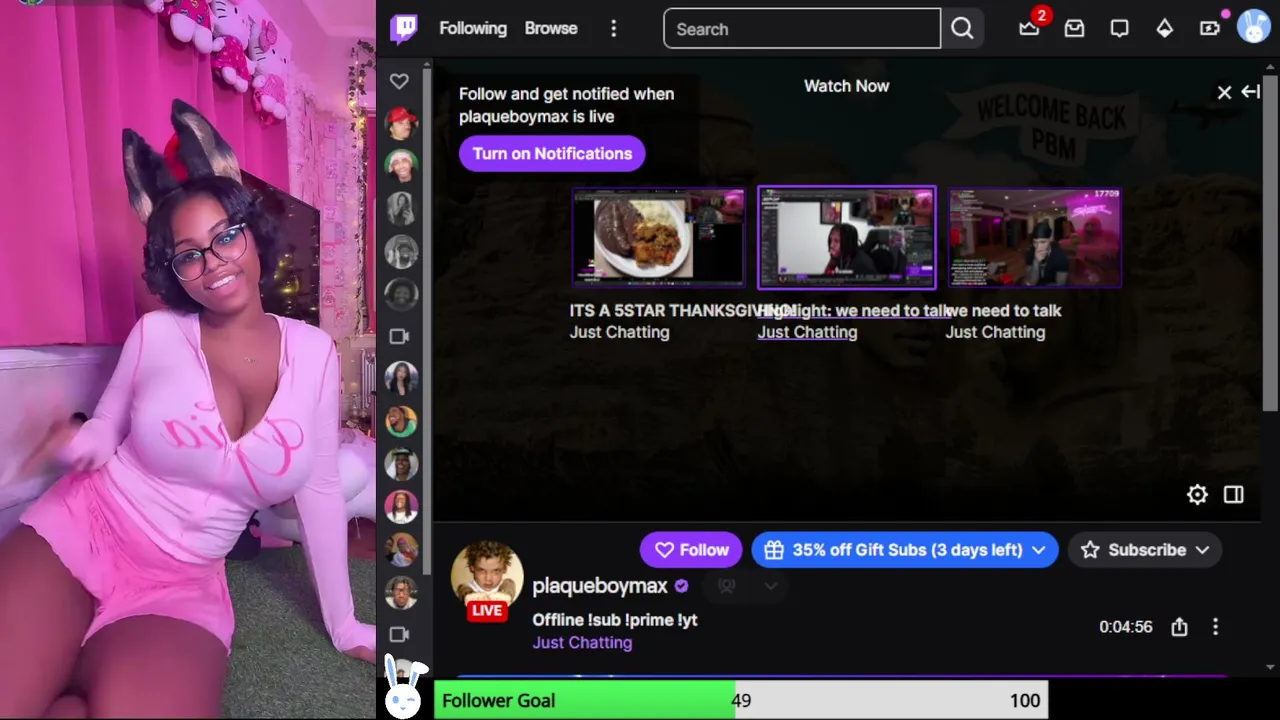This screenshot has width=1280, height=720.
Task: Open sidebar channel with red cap avatar
Action: (401, 123)
